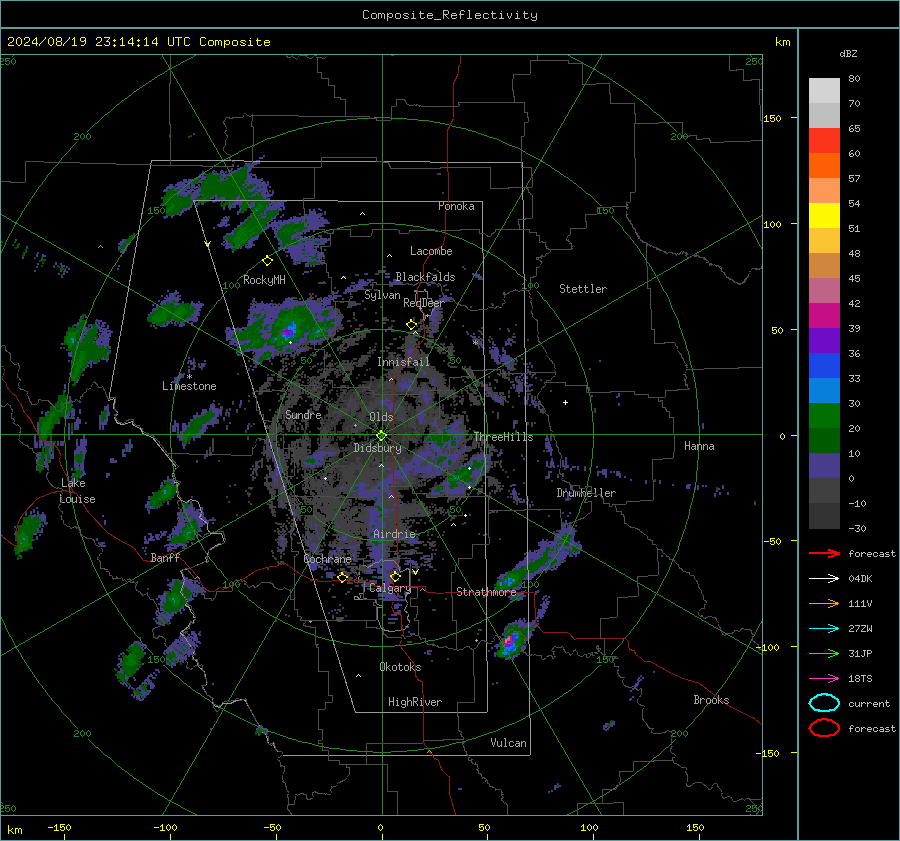This screenshot has width=900, height=841.
Task: Click the red forecast ellipse icon
Action: (824, 728)
